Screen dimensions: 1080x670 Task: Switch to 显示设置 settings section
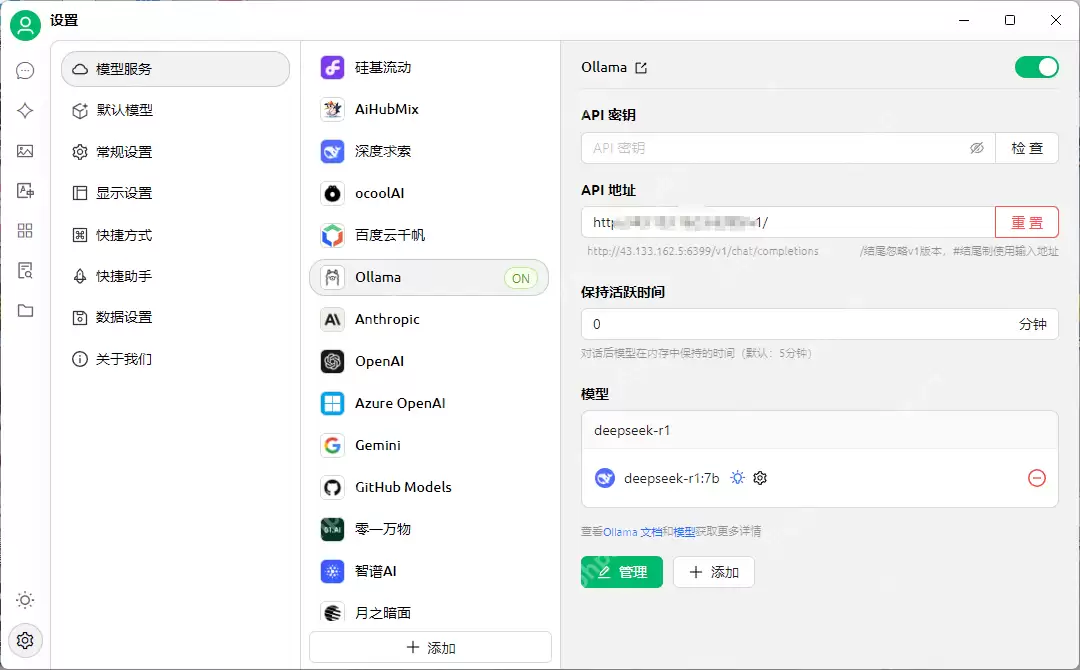[122, 194]
